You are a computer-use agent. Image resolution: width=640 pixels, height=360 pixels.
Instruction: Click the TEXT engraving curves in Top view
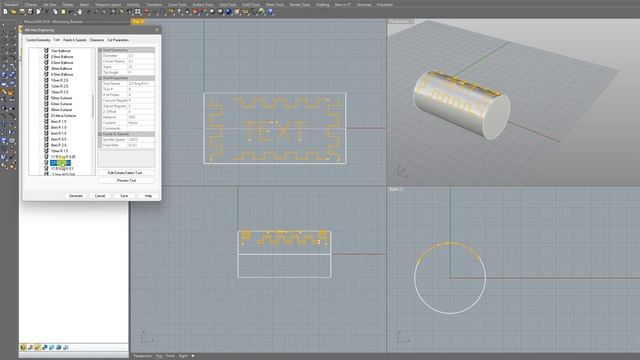point(274,131)
